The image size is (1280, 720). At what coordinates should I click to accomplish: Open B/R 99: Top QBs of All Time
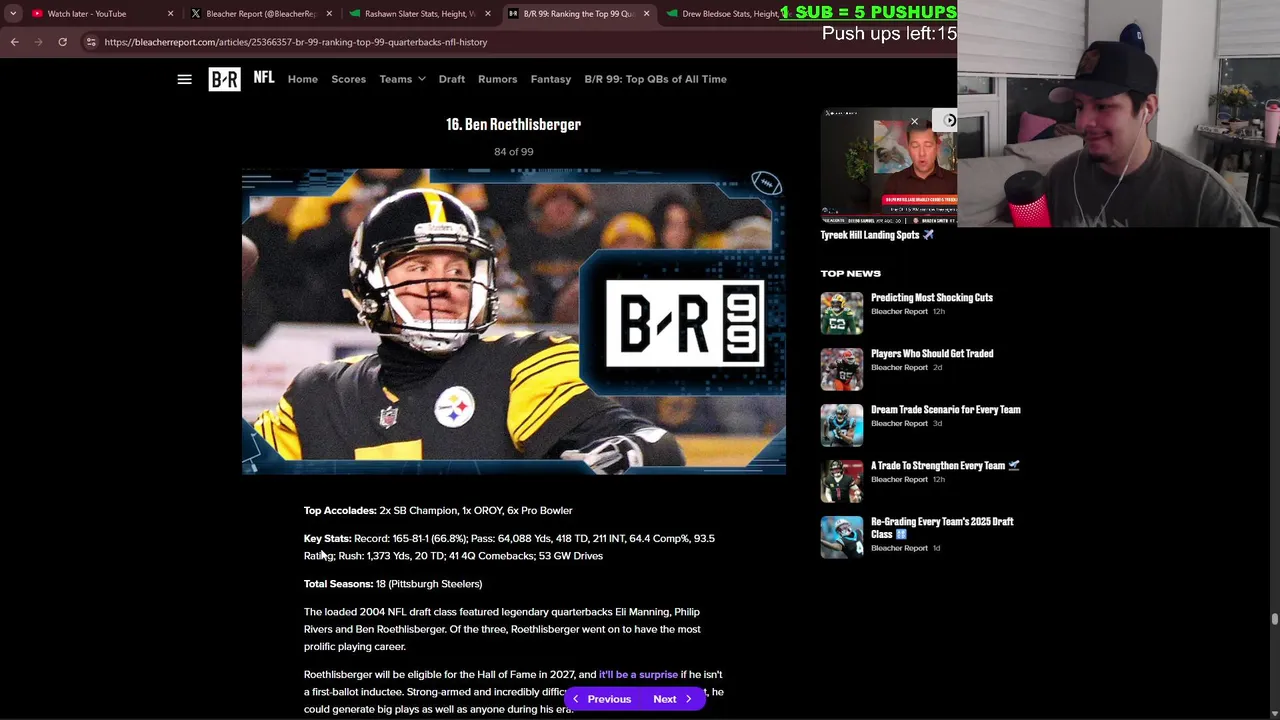coord(656,79)
